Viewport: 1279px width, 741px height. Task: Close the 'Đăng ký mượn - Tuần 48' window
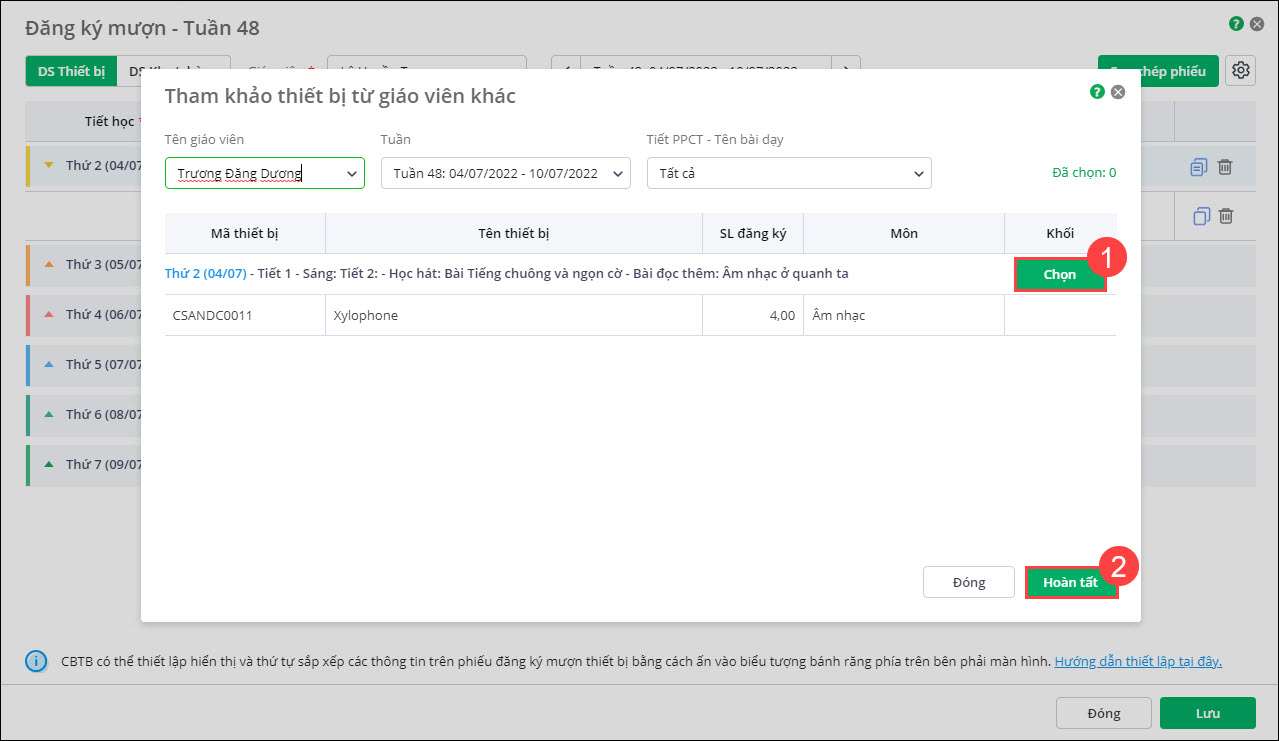1258,23
